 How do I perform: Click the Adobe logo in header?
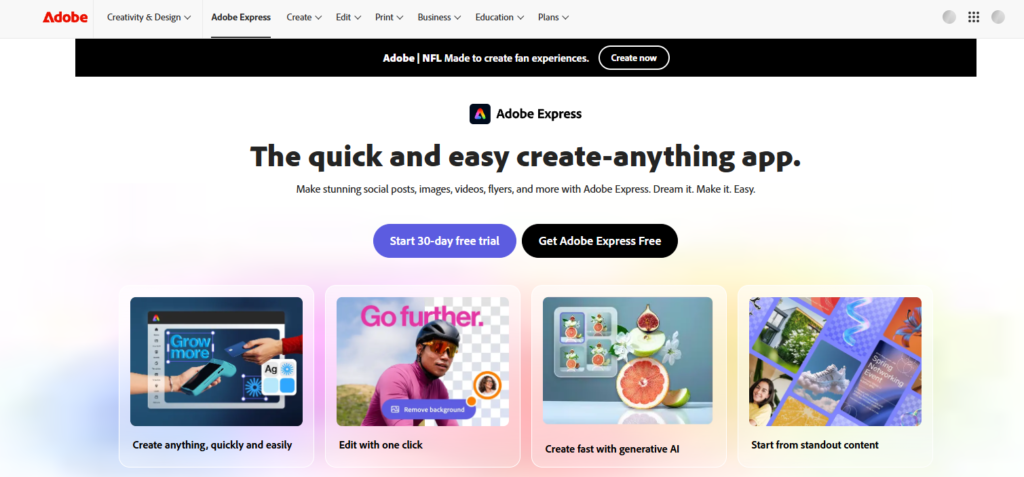point(65,18)
